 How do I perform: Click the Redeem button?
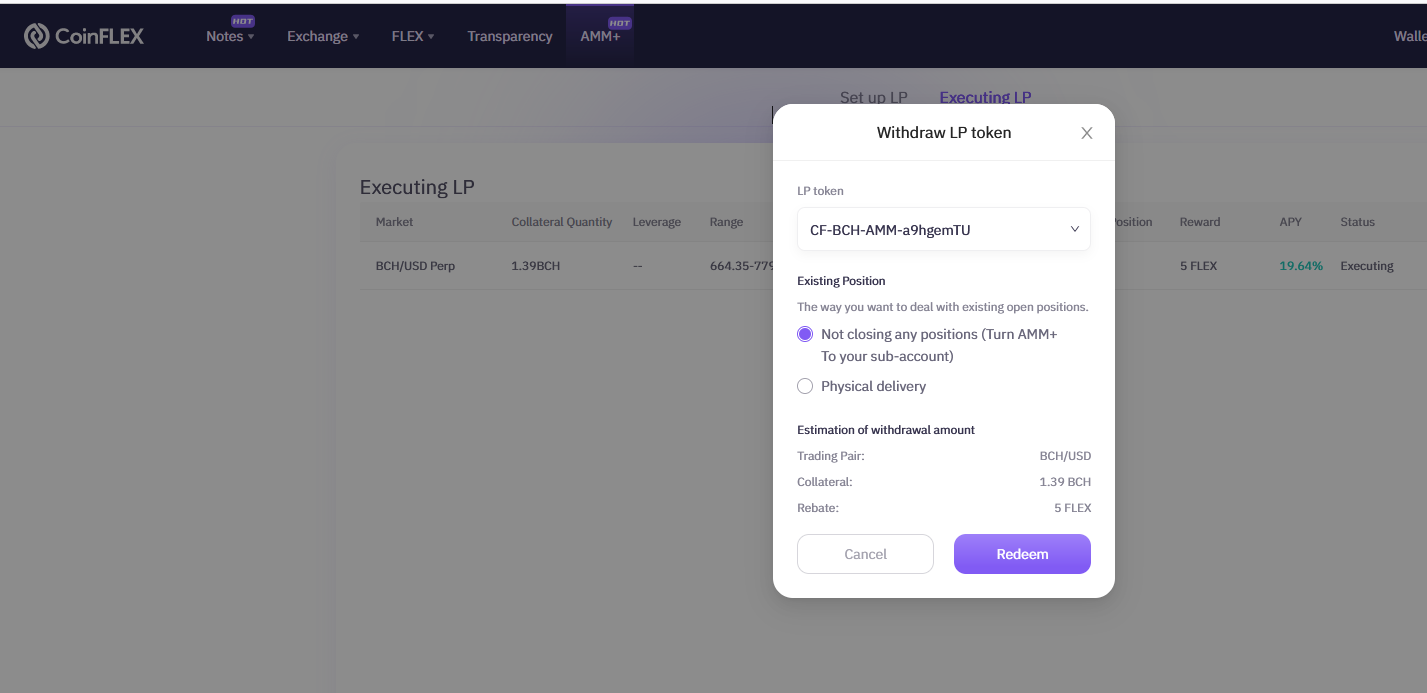[1022, 554]
